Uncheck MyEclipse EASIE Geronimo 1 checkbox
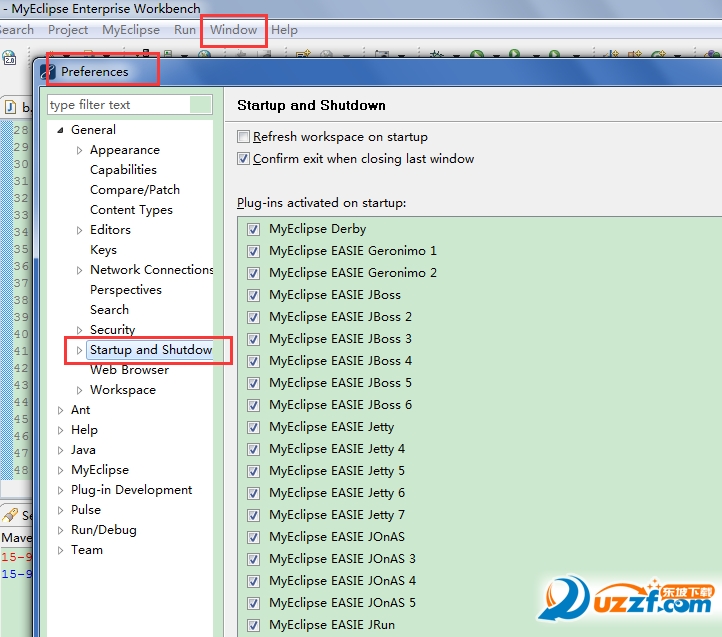This screenshot has width=722, height=637. [x=253, y=251]
